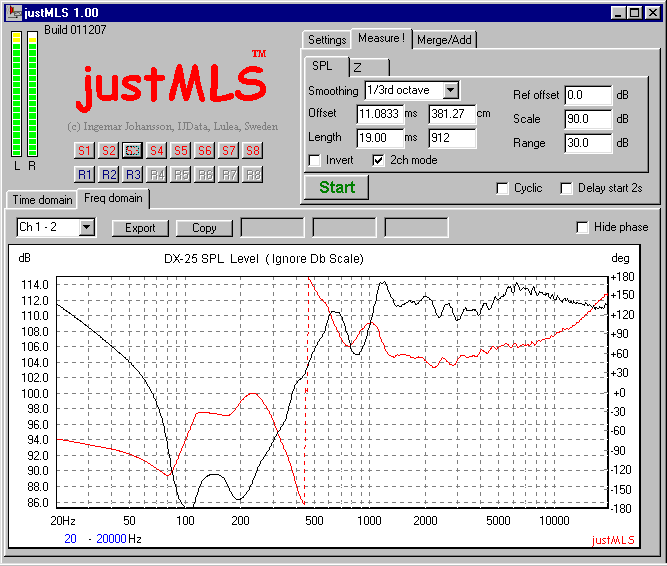667x566 pixels.
Task: Close the justMLS window
Action: click(653, 13)
